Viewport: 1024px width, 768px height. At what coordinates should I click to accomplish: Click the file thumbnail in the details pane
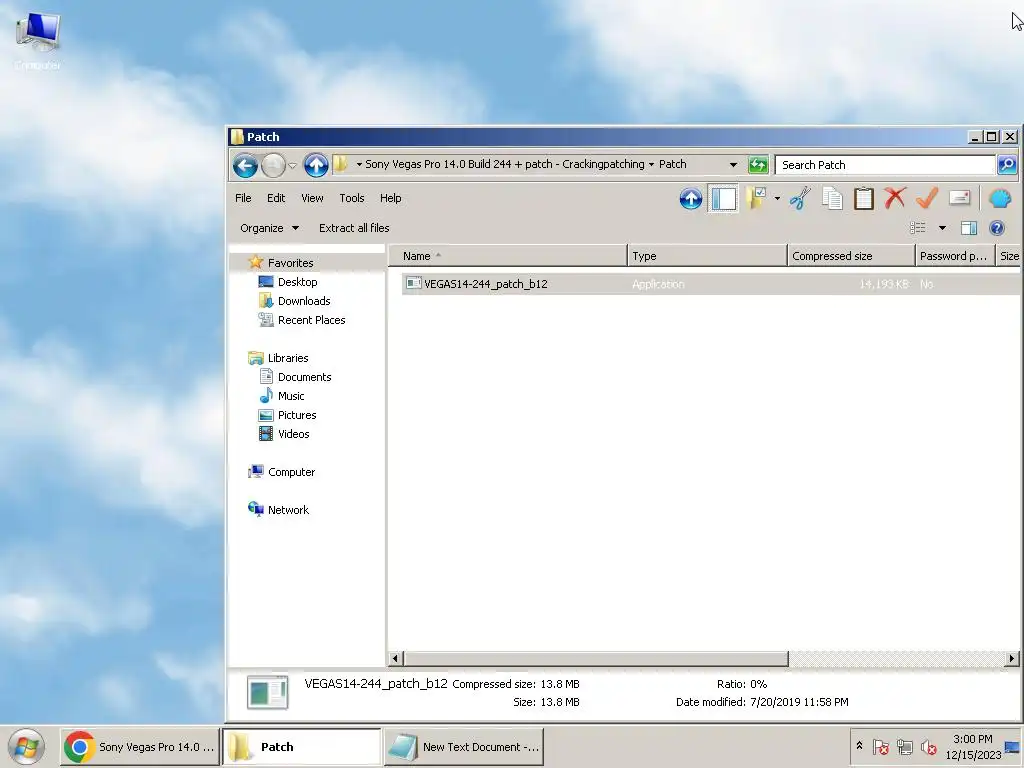[267, 692]
